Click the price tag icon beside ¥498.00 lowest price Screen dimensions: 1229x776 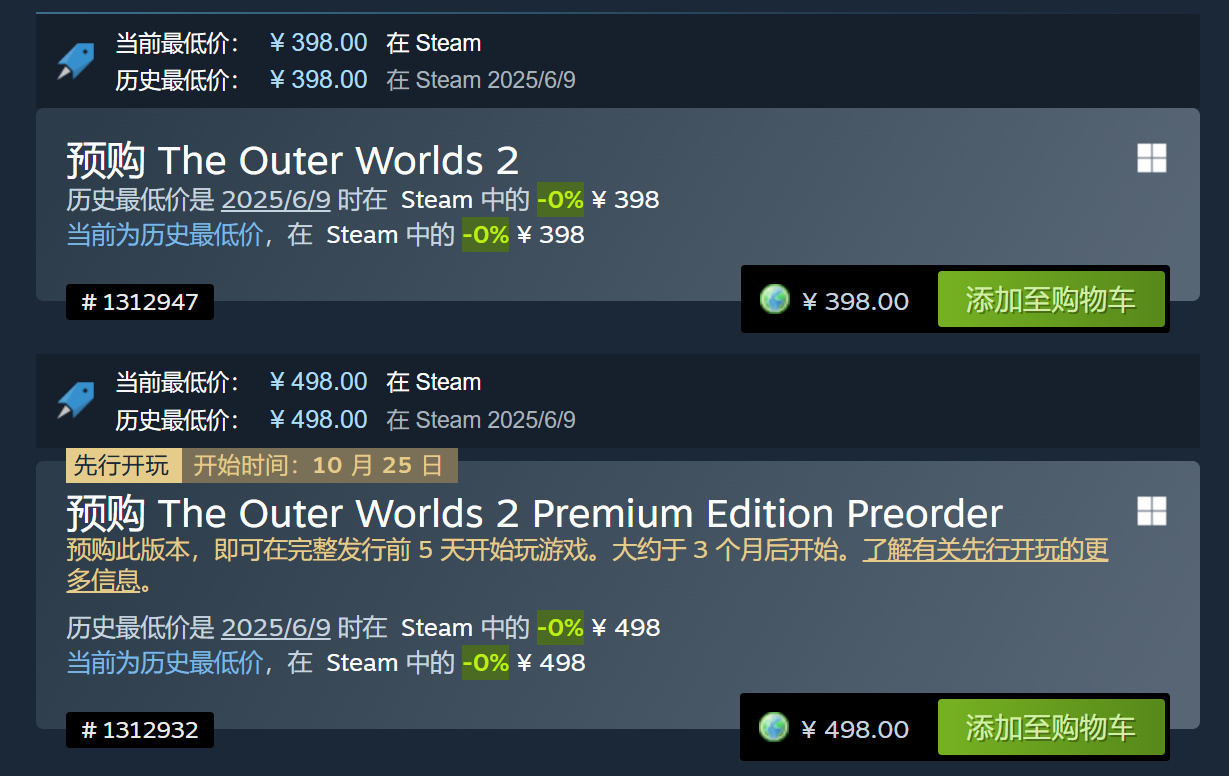click(x=76, y=400)
